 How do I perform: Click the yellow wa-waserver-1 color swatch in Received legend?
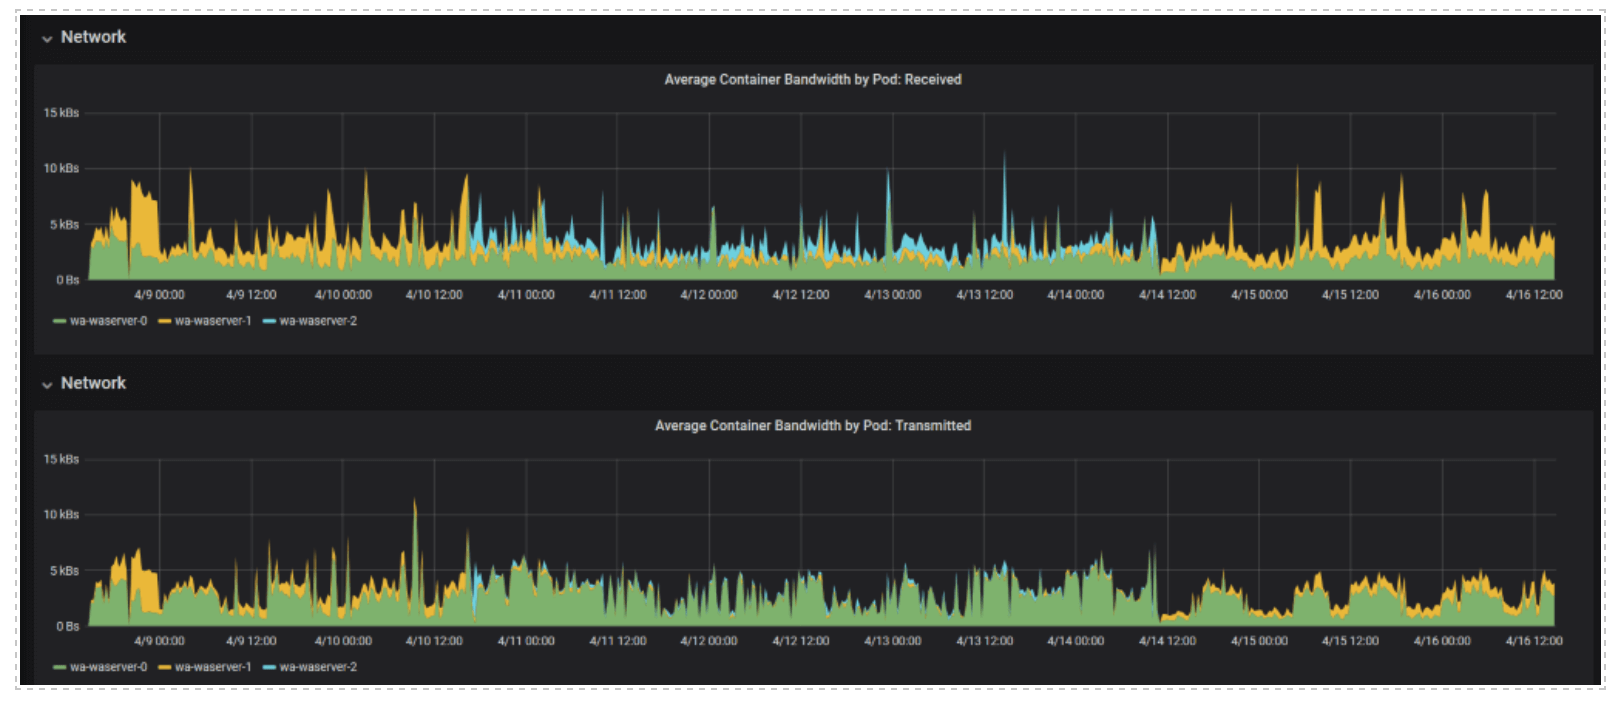point(164,322)
